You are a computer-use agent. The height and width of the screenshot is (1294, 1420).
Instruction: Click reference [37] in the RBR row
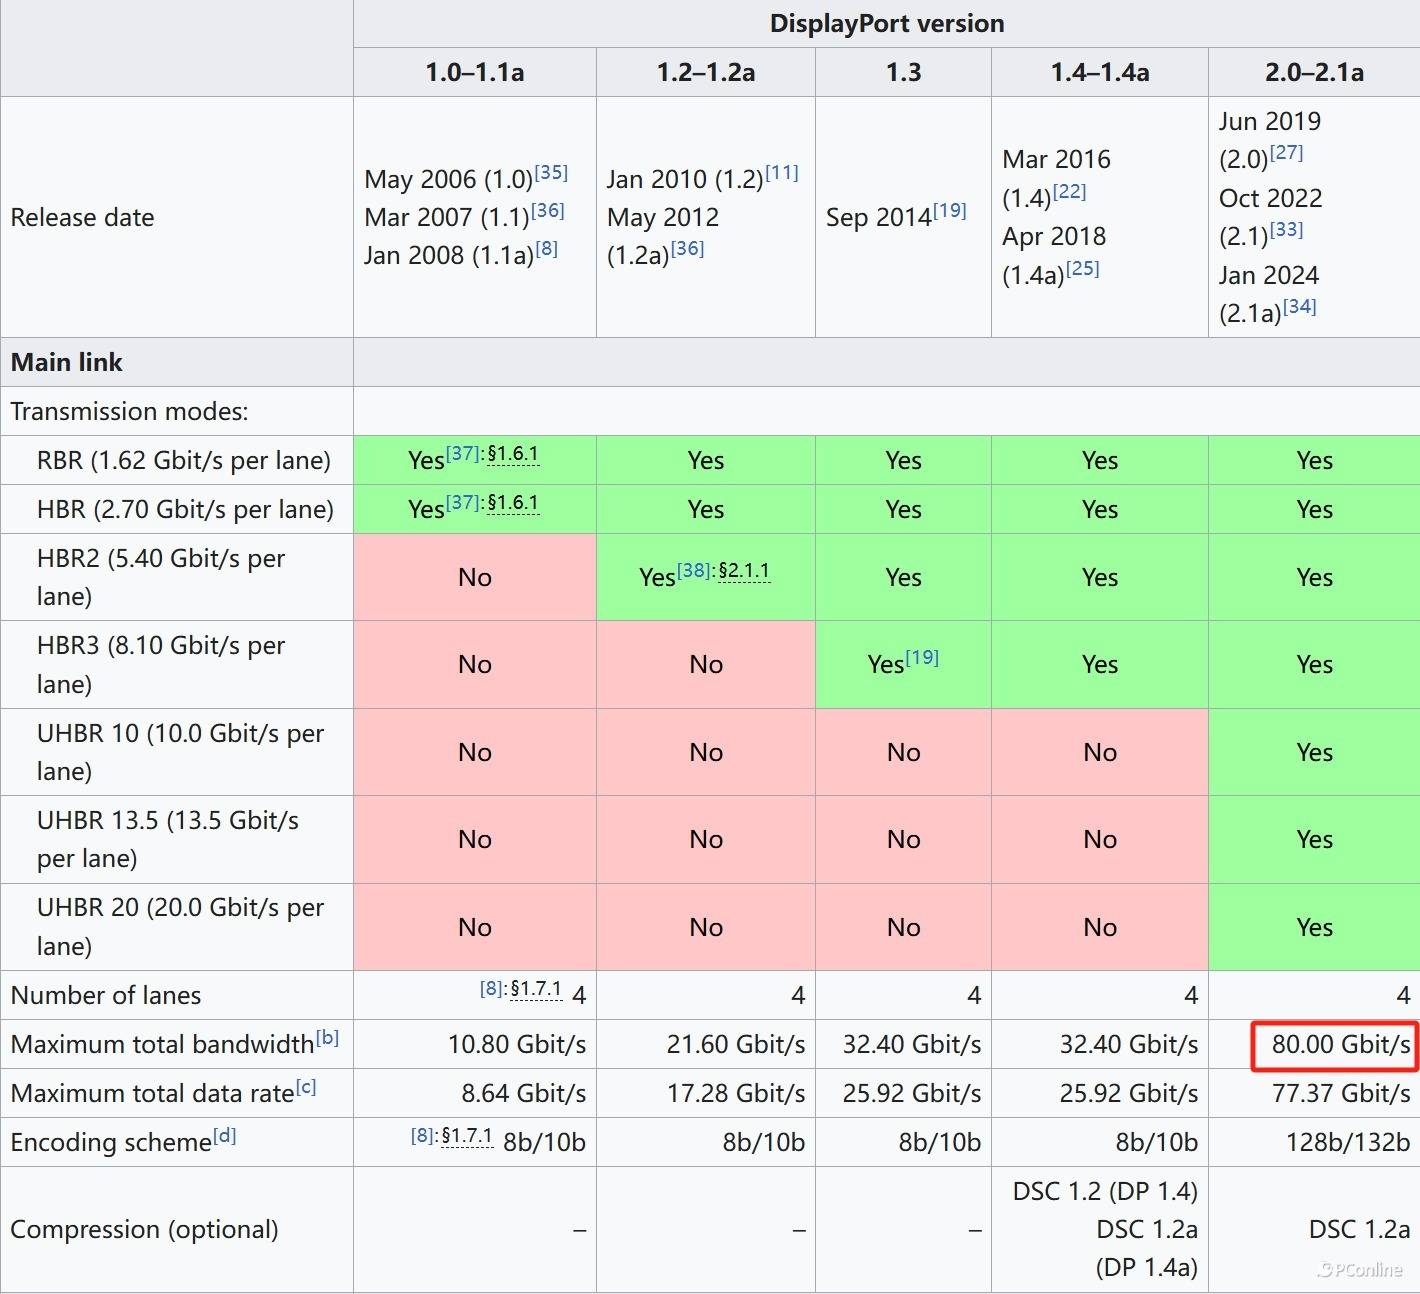pos(462,454)
